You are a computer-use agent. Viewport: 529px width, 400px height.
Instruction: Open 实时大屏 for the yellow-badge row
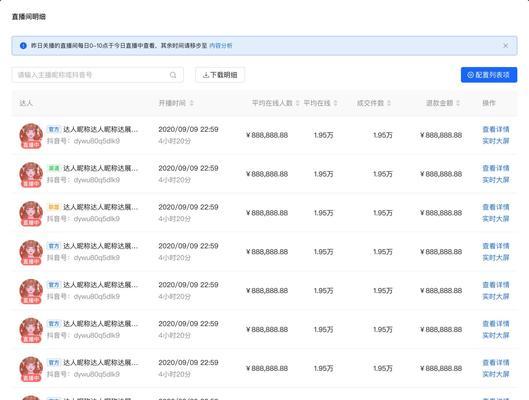coord(496,219)
